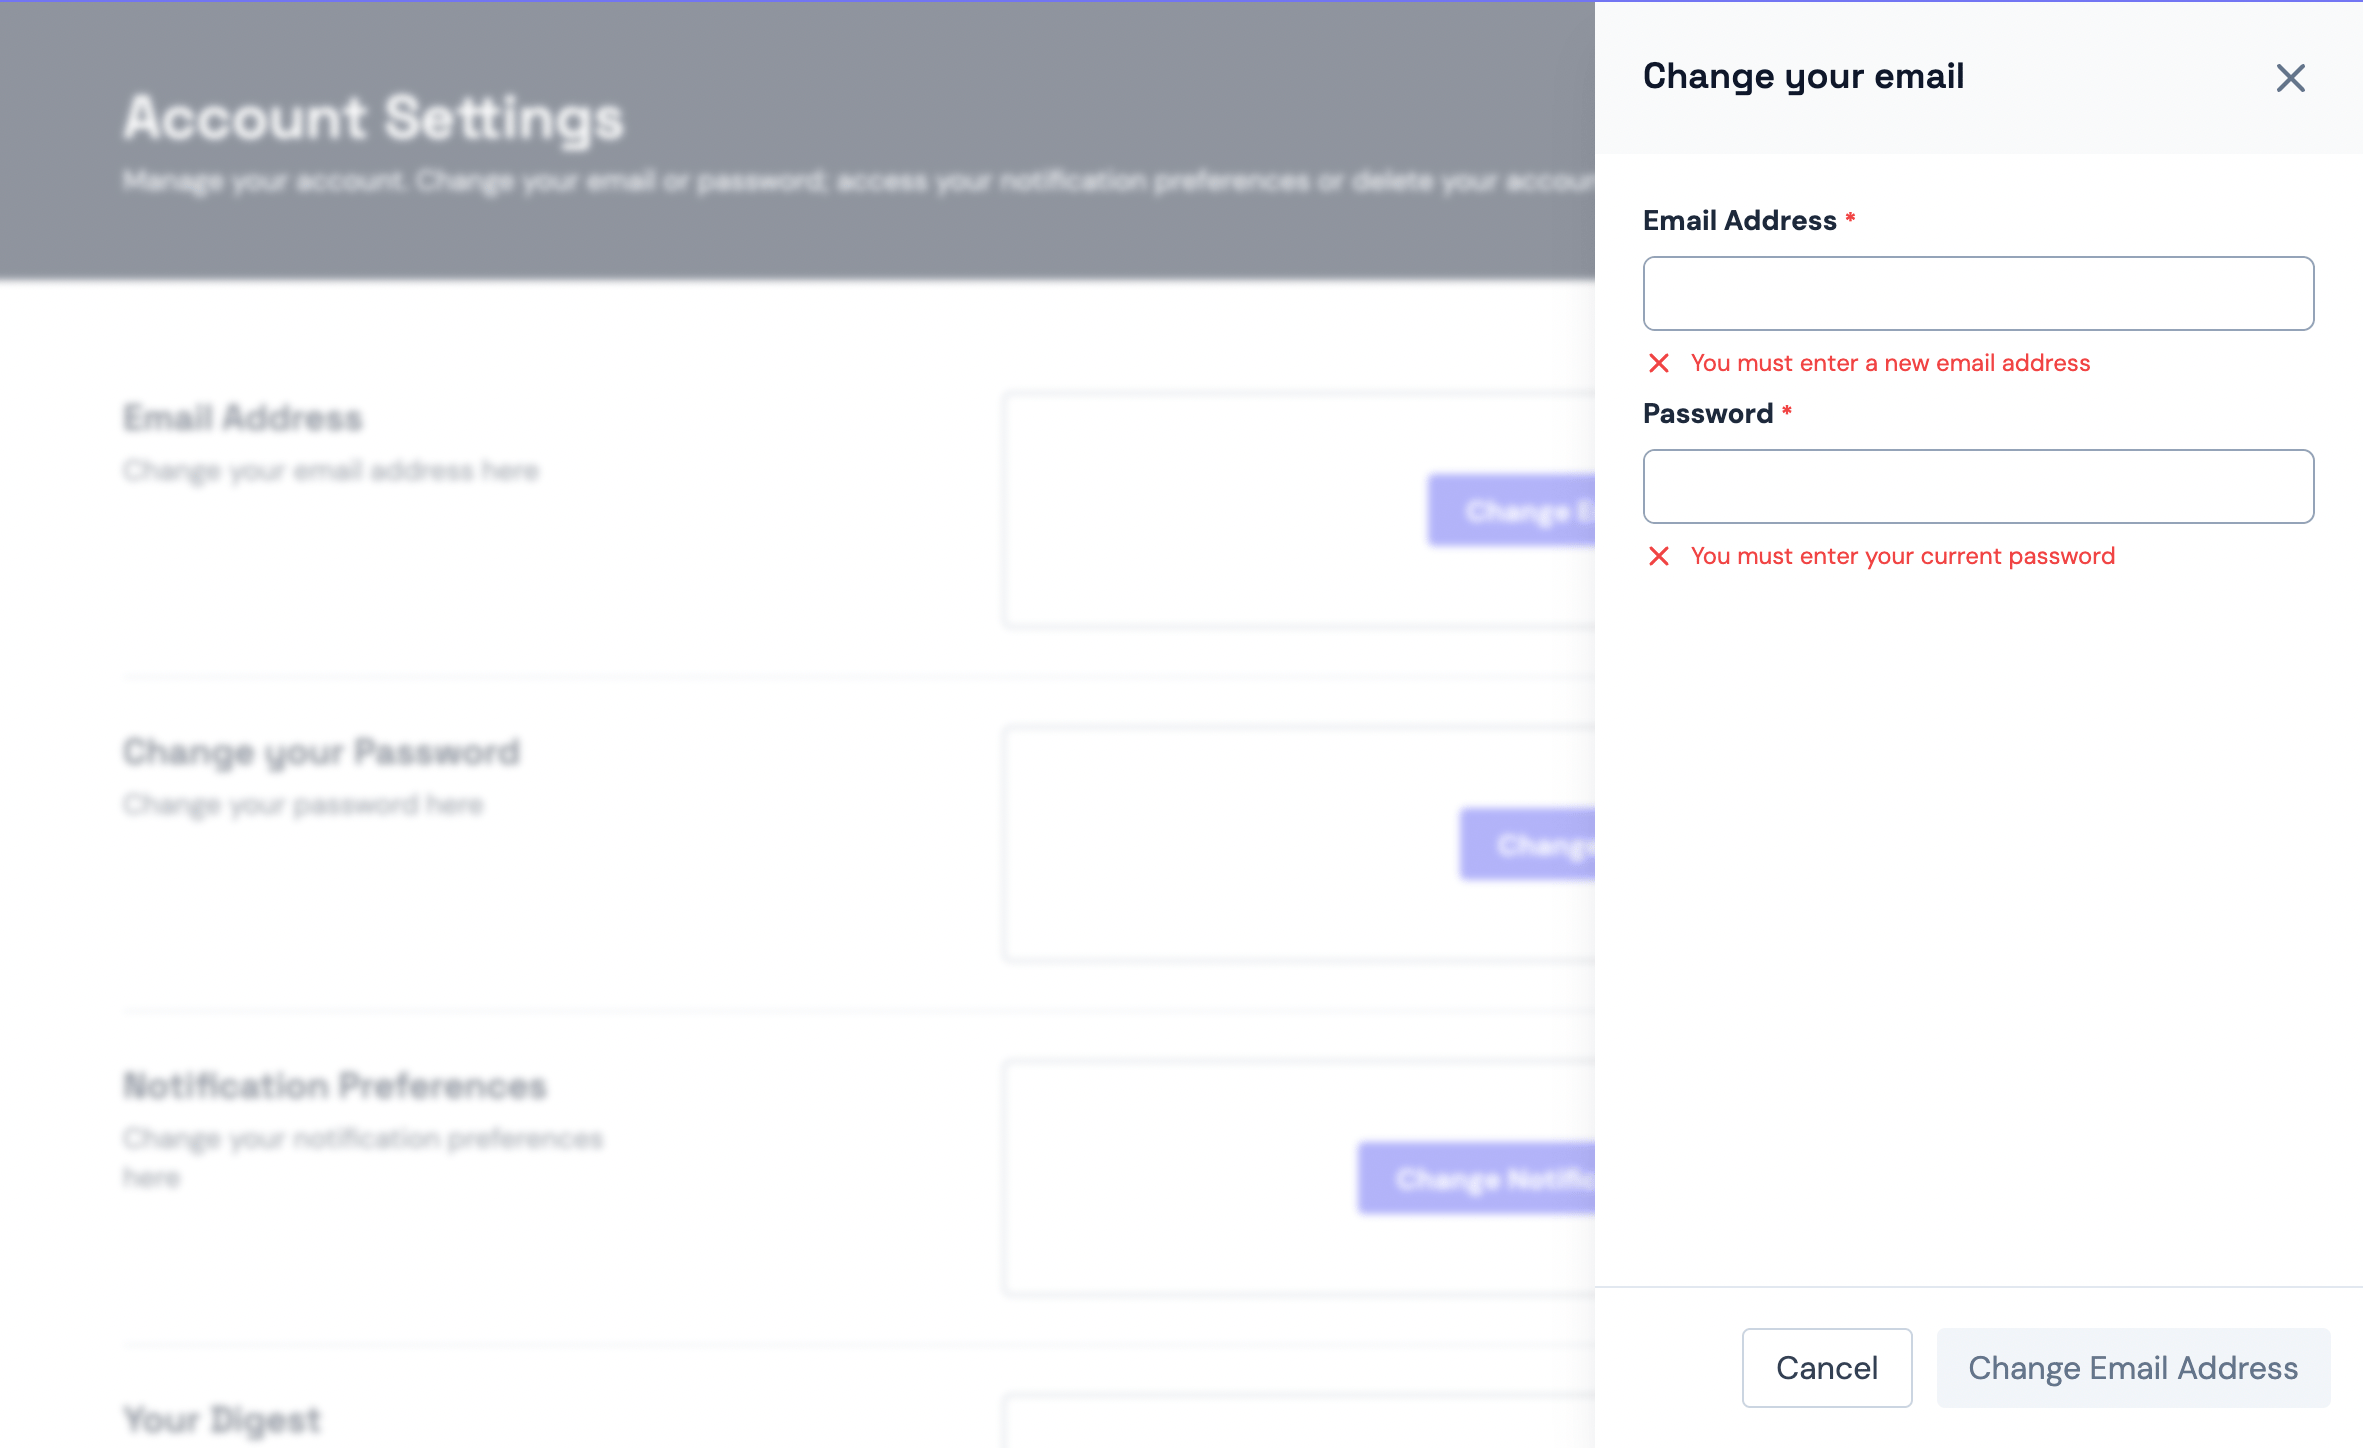This screenshot has height=1448, width=2363.
Task: Click the red asterisk next to Password
Action: coord(1787,411)
